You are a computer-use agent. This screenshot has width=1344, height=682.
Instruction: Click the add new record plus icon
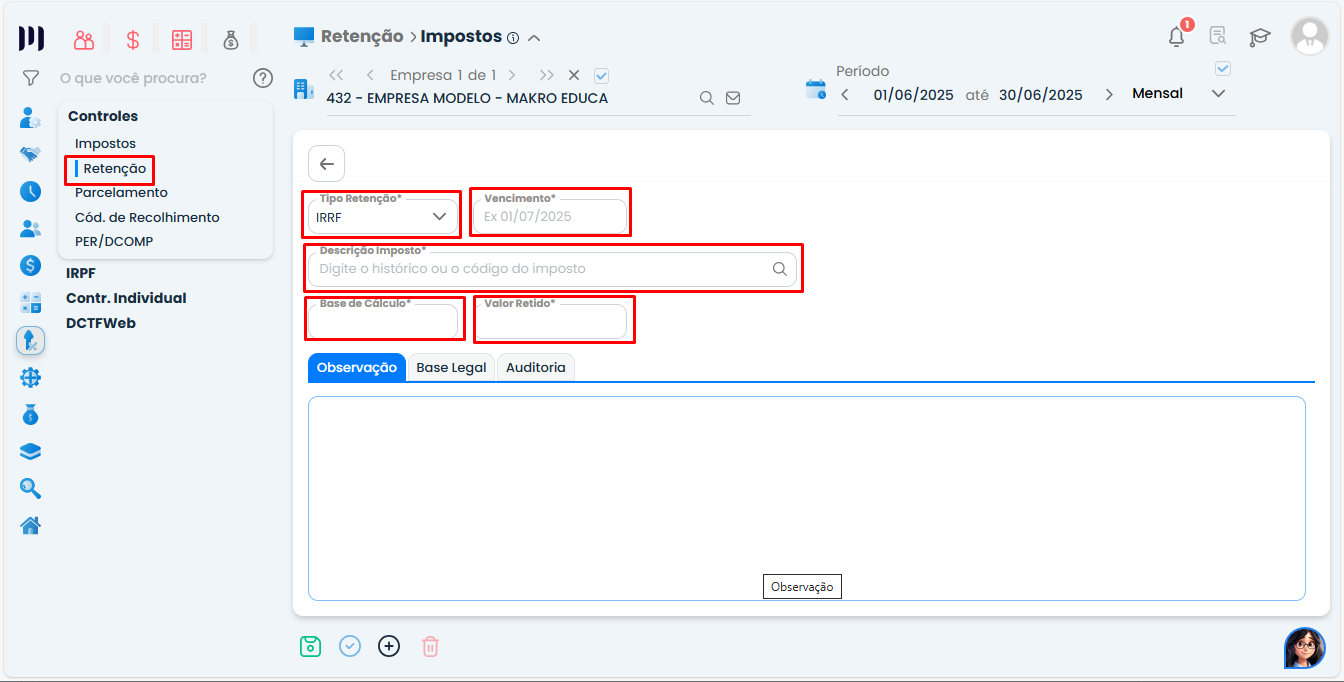point(389,646)
